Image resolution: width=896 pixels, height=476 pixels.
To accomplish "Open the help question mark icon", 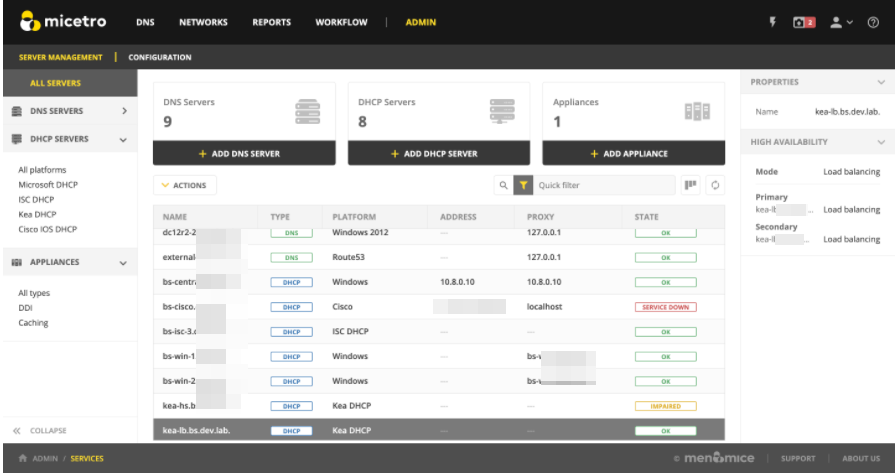I will pos(873,22).
